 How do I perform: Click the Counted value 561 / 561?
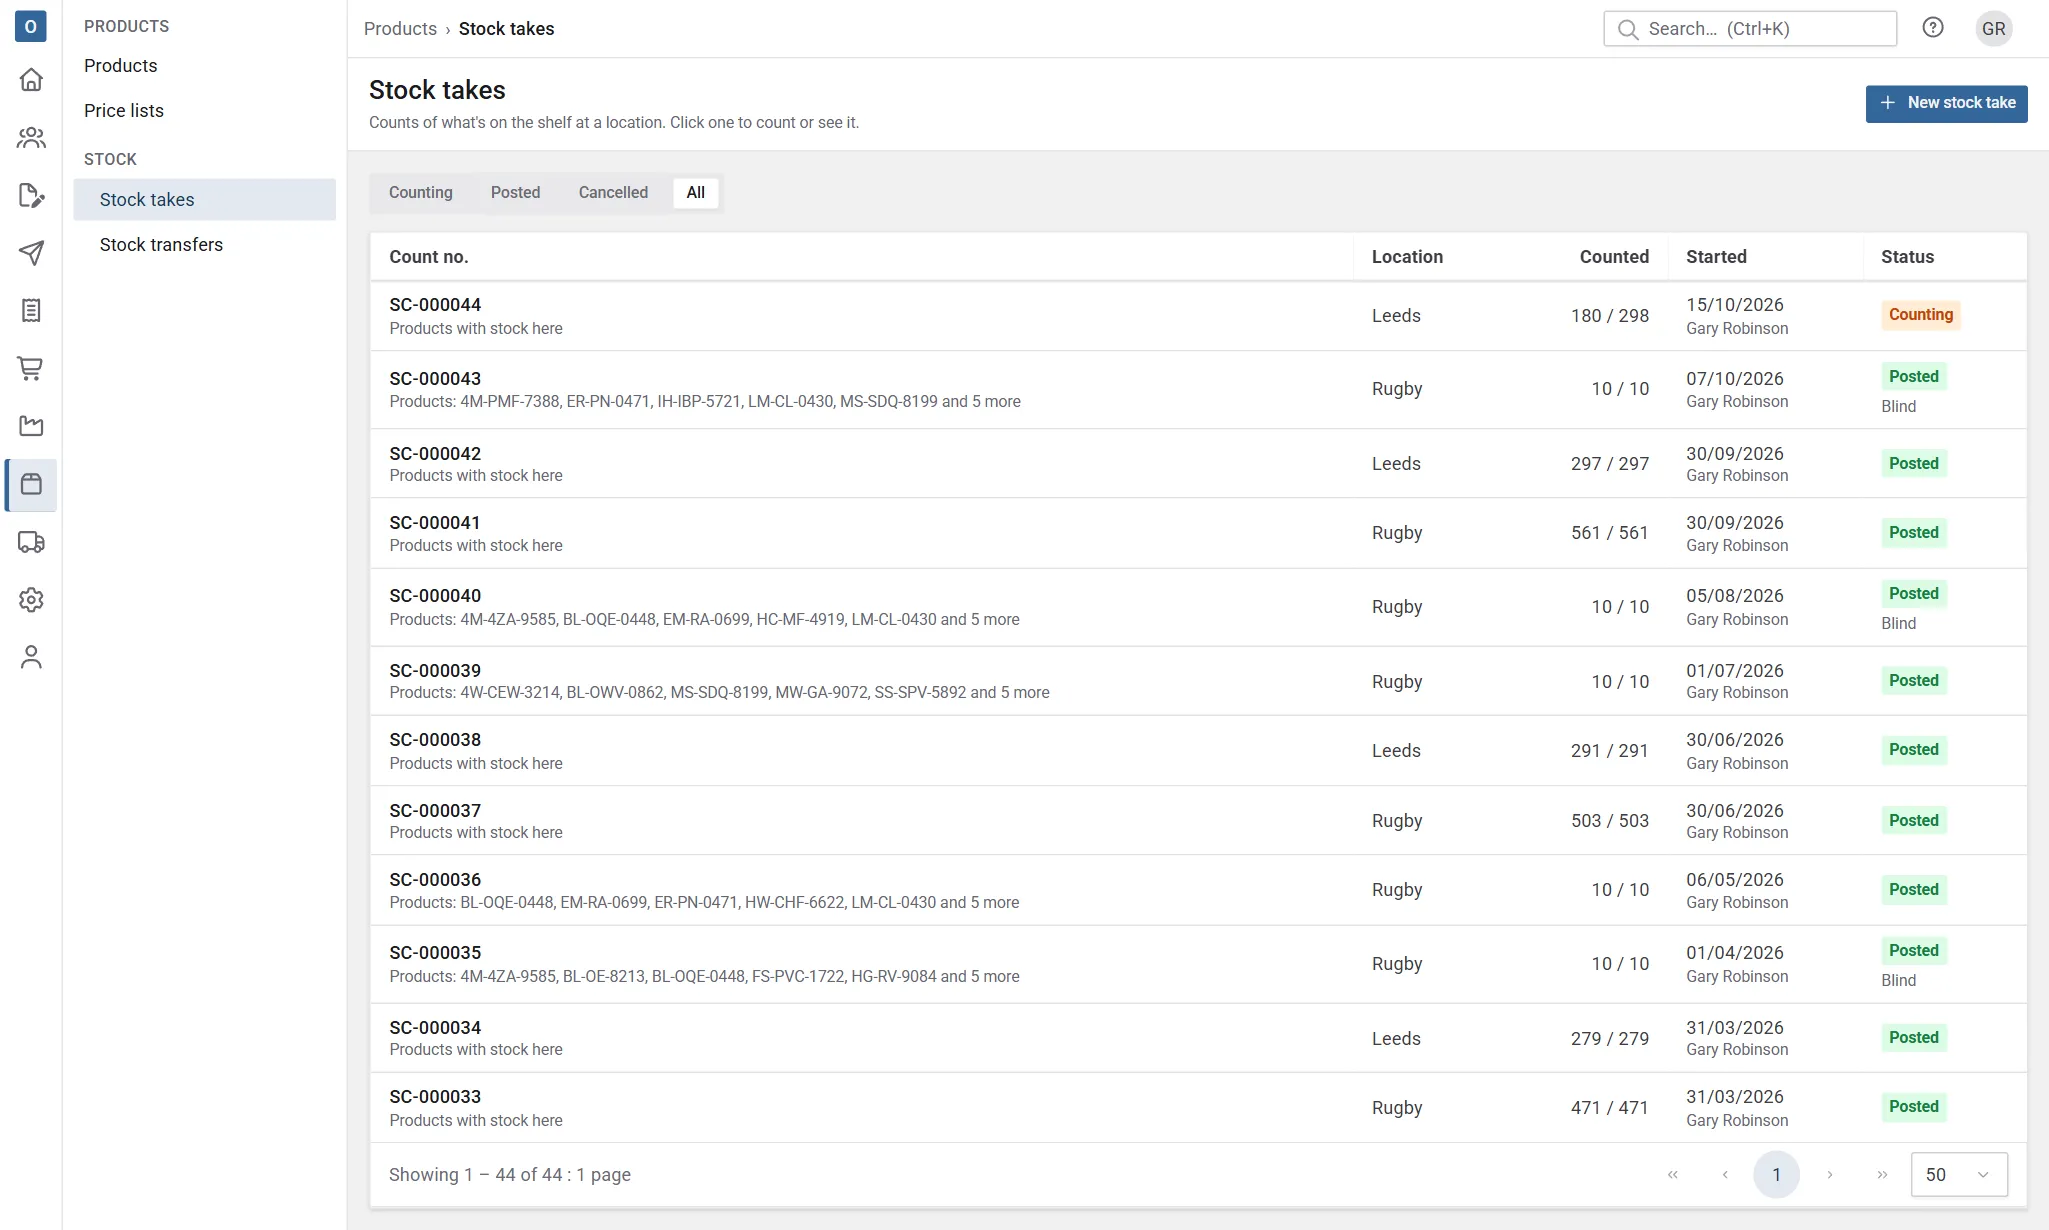click(x=1609, y=533)
